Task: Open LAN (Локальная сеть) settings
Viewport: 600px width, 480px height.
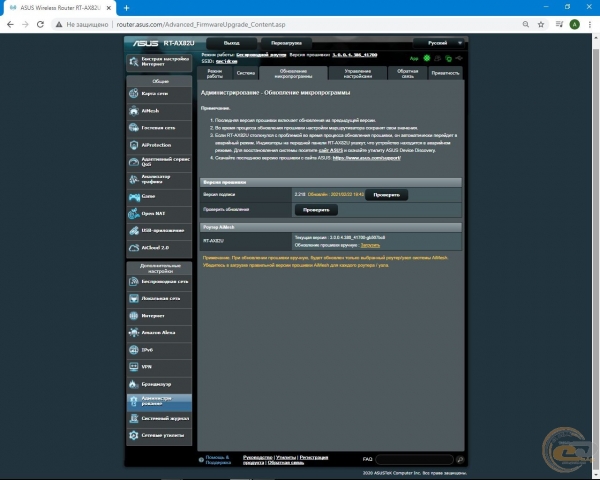Action: pyautogui.click(x=159, y=299)
